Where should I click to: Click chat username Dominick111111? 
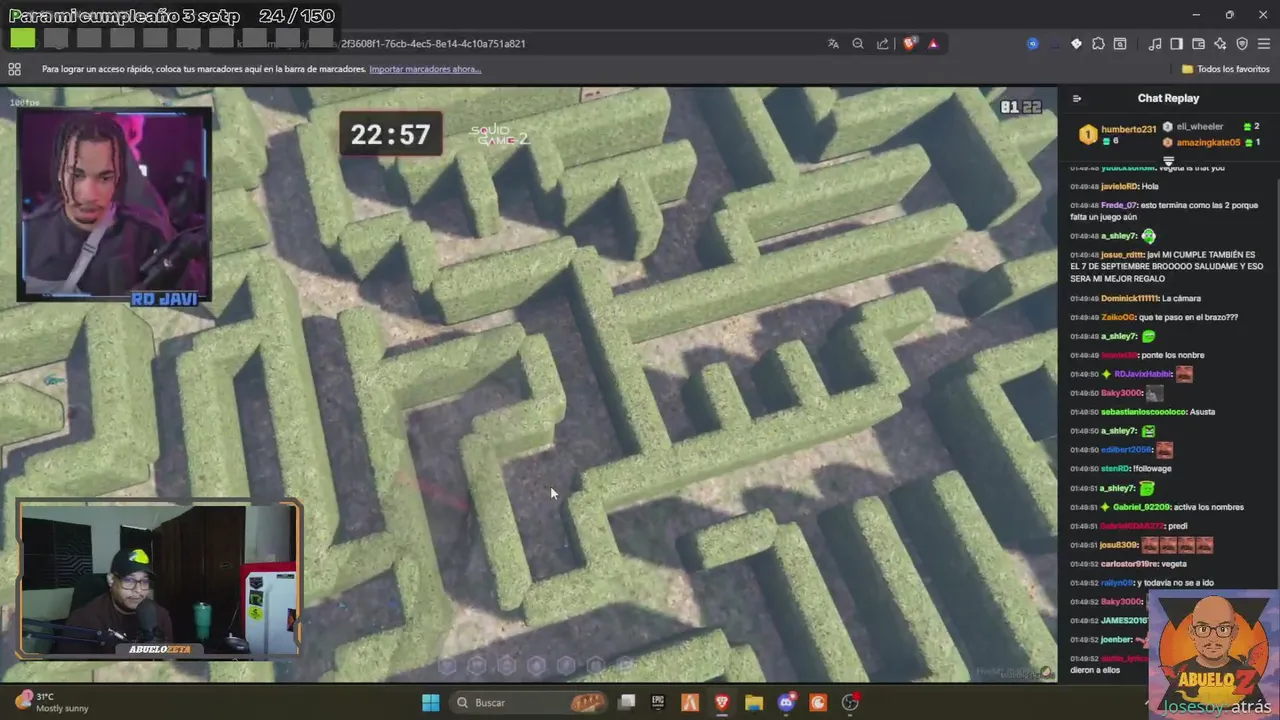pos(1130,298)
